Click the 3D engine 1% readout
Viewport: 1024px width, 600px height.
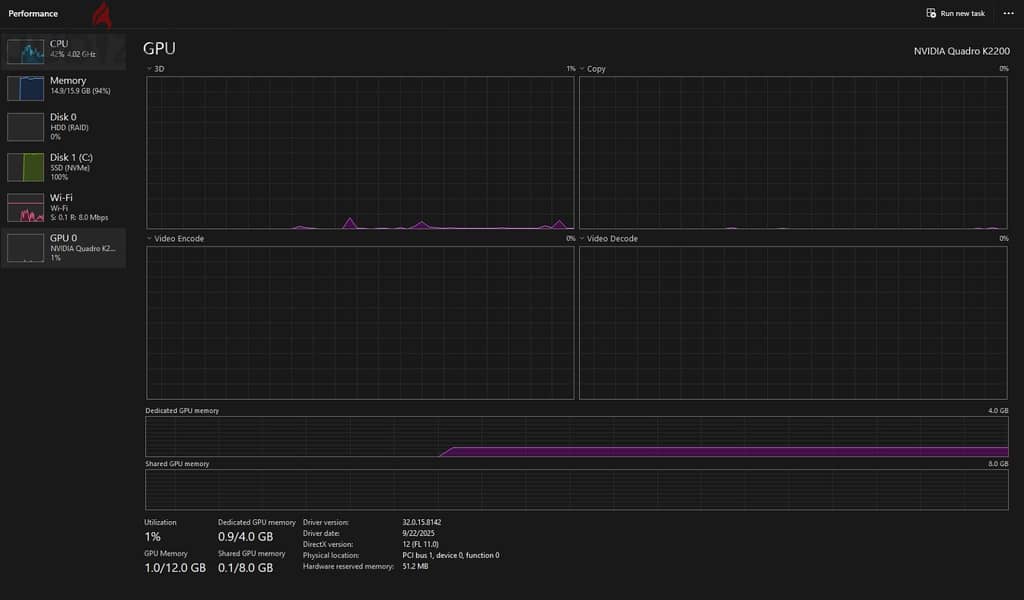[571, 69]
